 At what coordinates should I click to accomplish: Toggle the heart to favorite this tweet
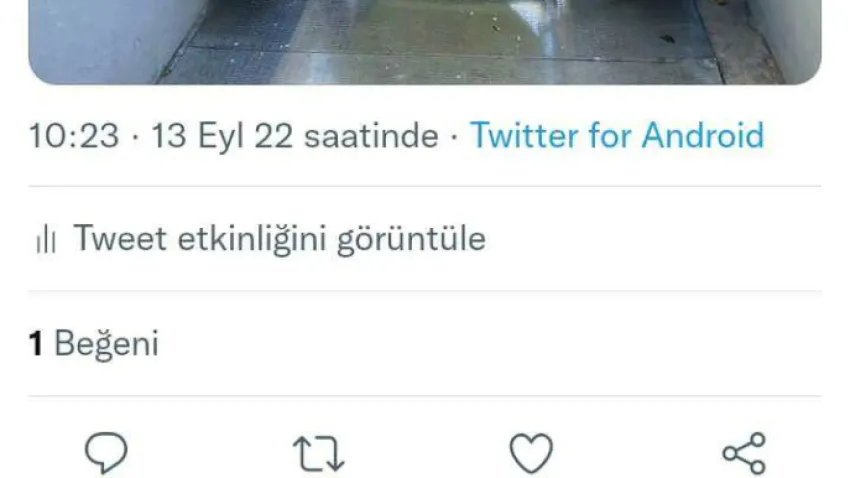(531, 453)
